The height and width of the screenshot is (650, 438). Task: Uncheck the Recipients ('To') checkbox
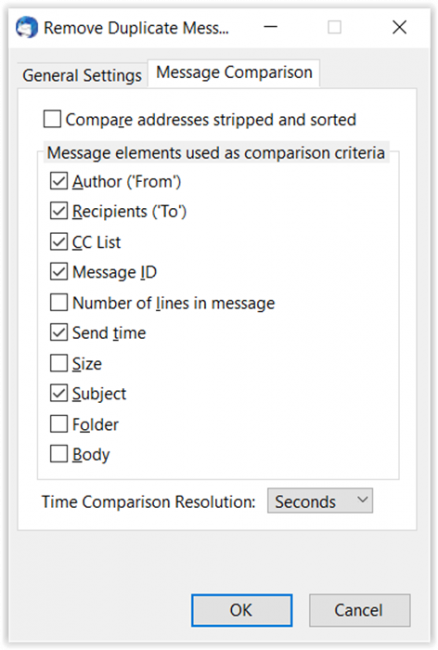(59, 211)
